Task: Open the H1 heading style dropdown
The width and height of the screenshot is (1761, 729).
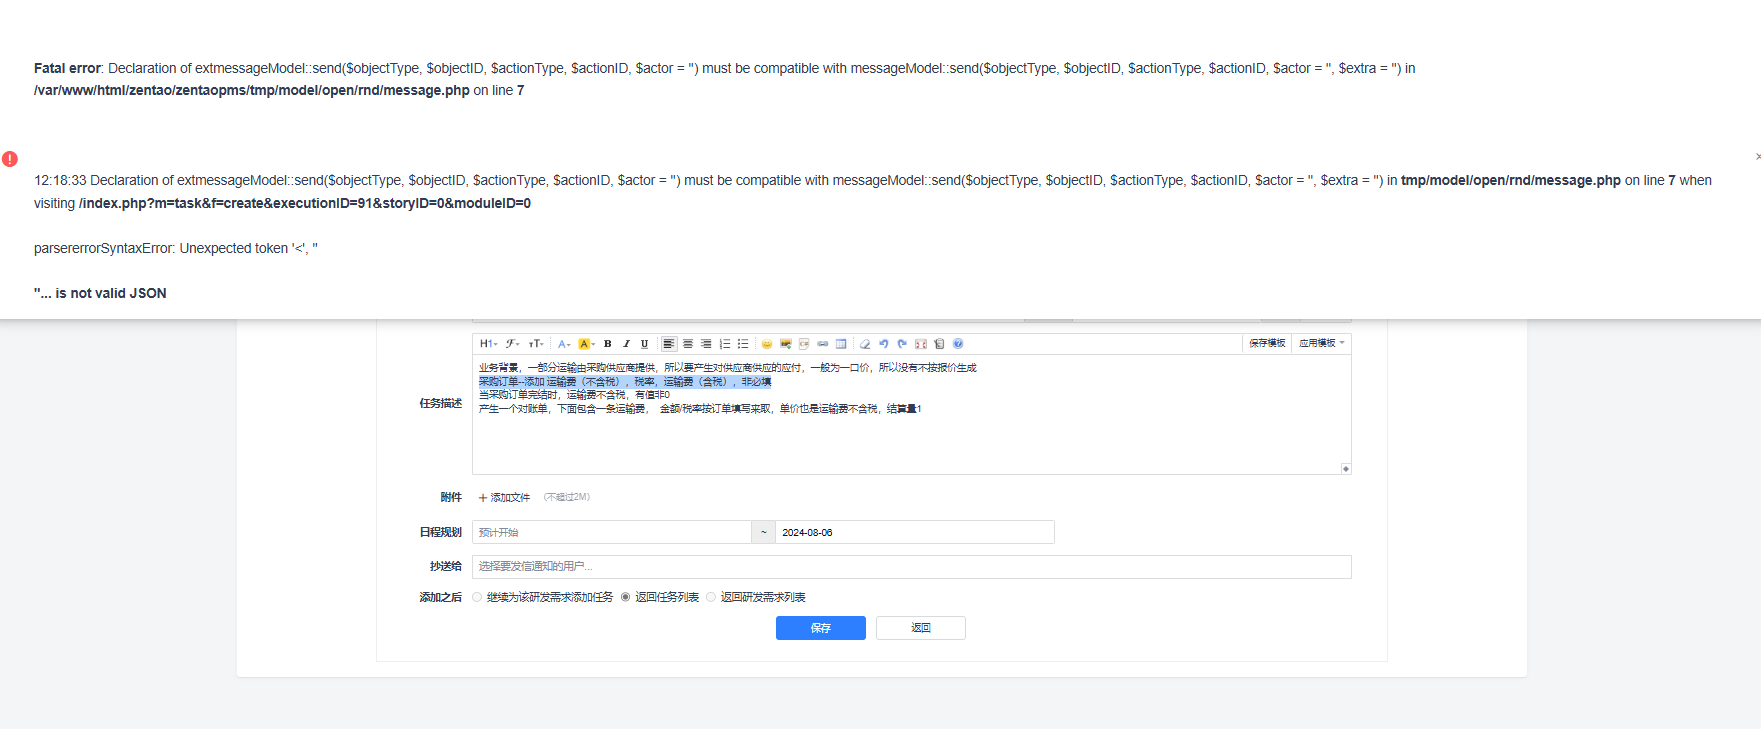Action: click(488, 344)
